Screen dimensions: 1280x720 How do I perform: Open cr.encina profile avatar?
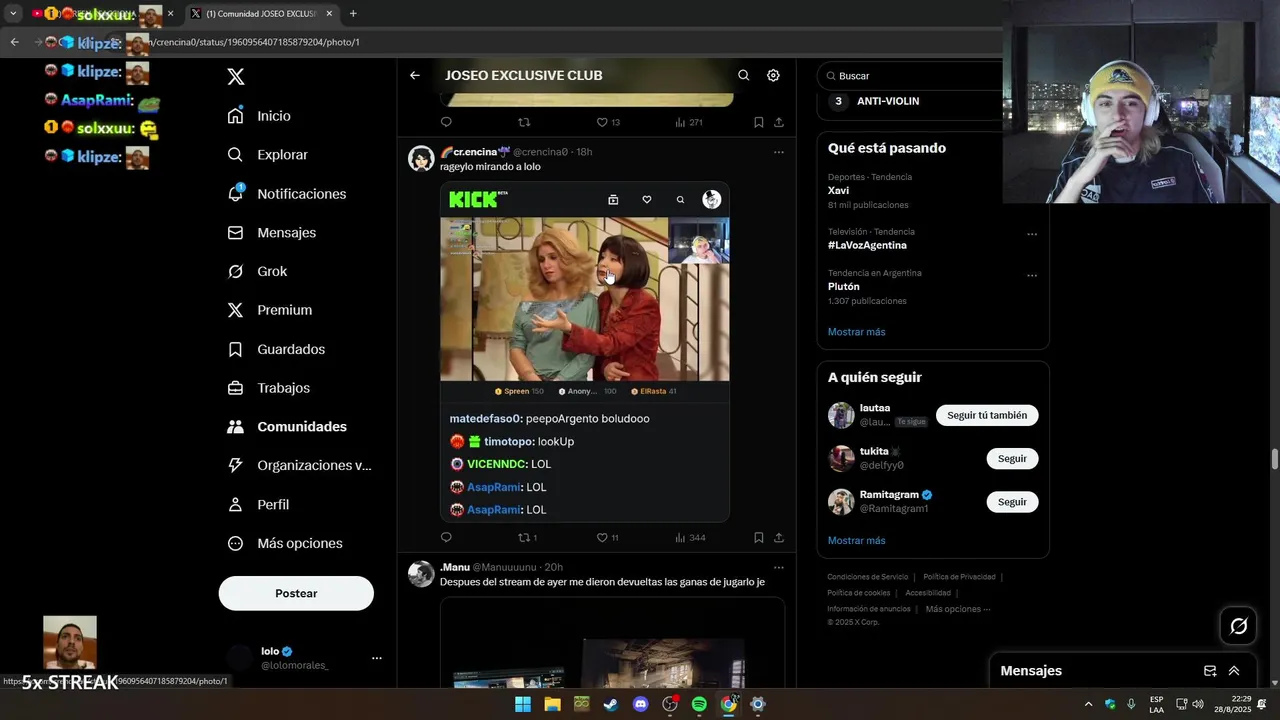tap(421, 158)
